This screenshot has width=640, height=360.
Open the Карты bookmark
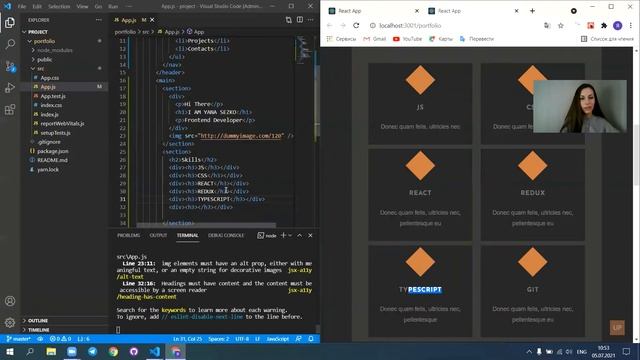[x=441, y=39]
